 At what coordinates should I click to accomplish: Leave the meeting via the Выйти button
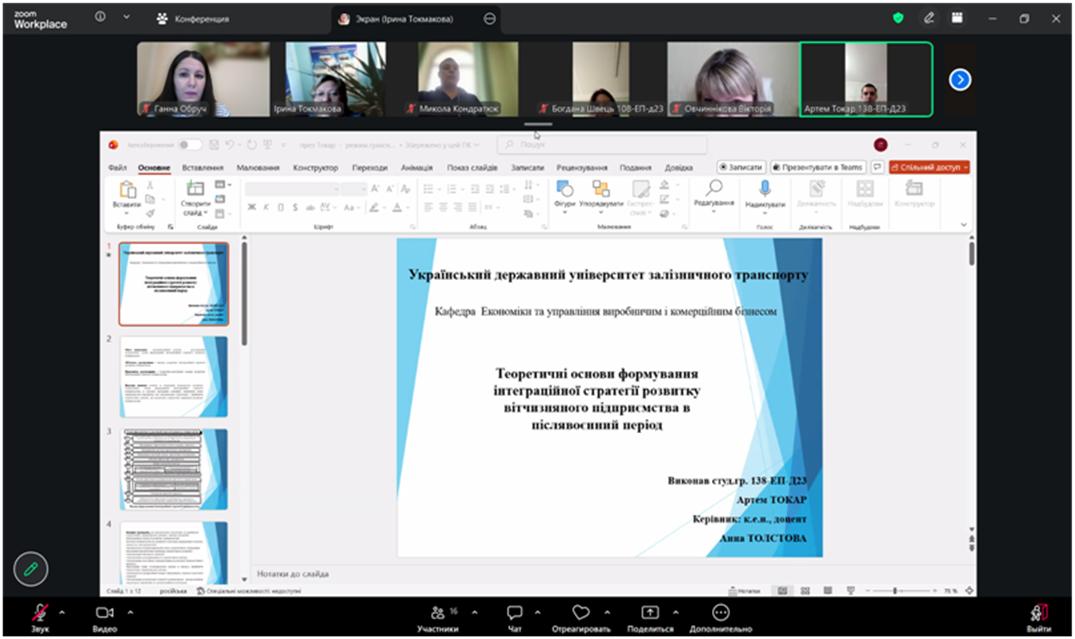pyautogui.click(x=1038, y=612)
